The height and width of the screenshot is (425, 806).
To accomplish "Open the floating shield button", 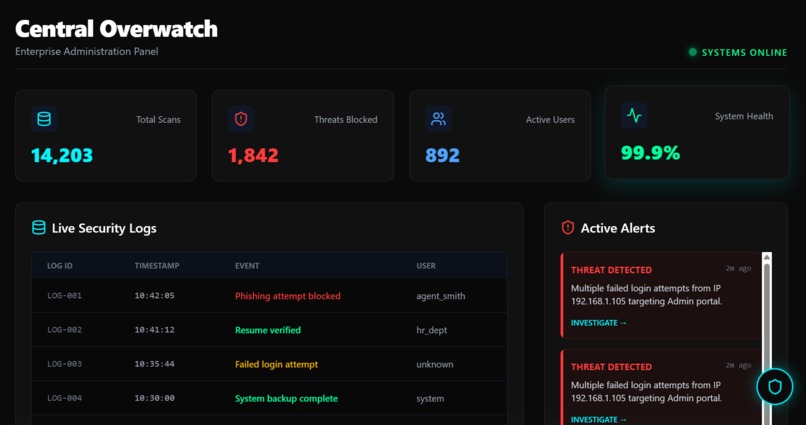I will 775,386.
